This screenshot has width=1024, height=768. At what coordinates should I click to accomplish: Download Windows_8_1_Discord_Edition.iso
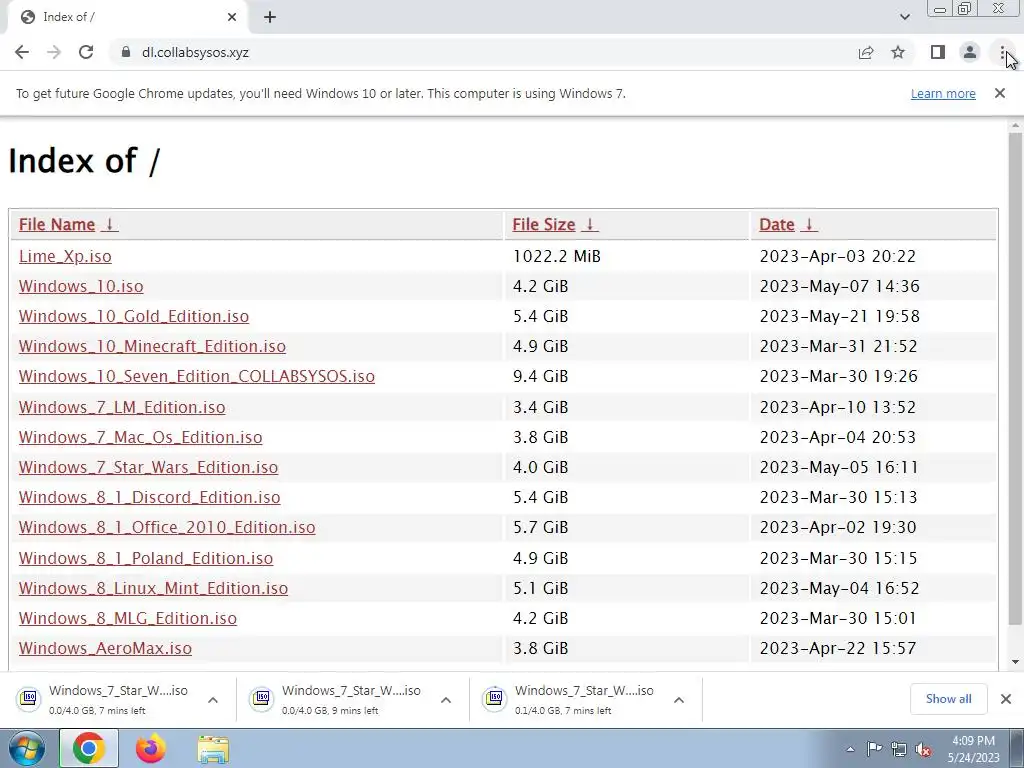pyautogui.click(x=150, y=497)
